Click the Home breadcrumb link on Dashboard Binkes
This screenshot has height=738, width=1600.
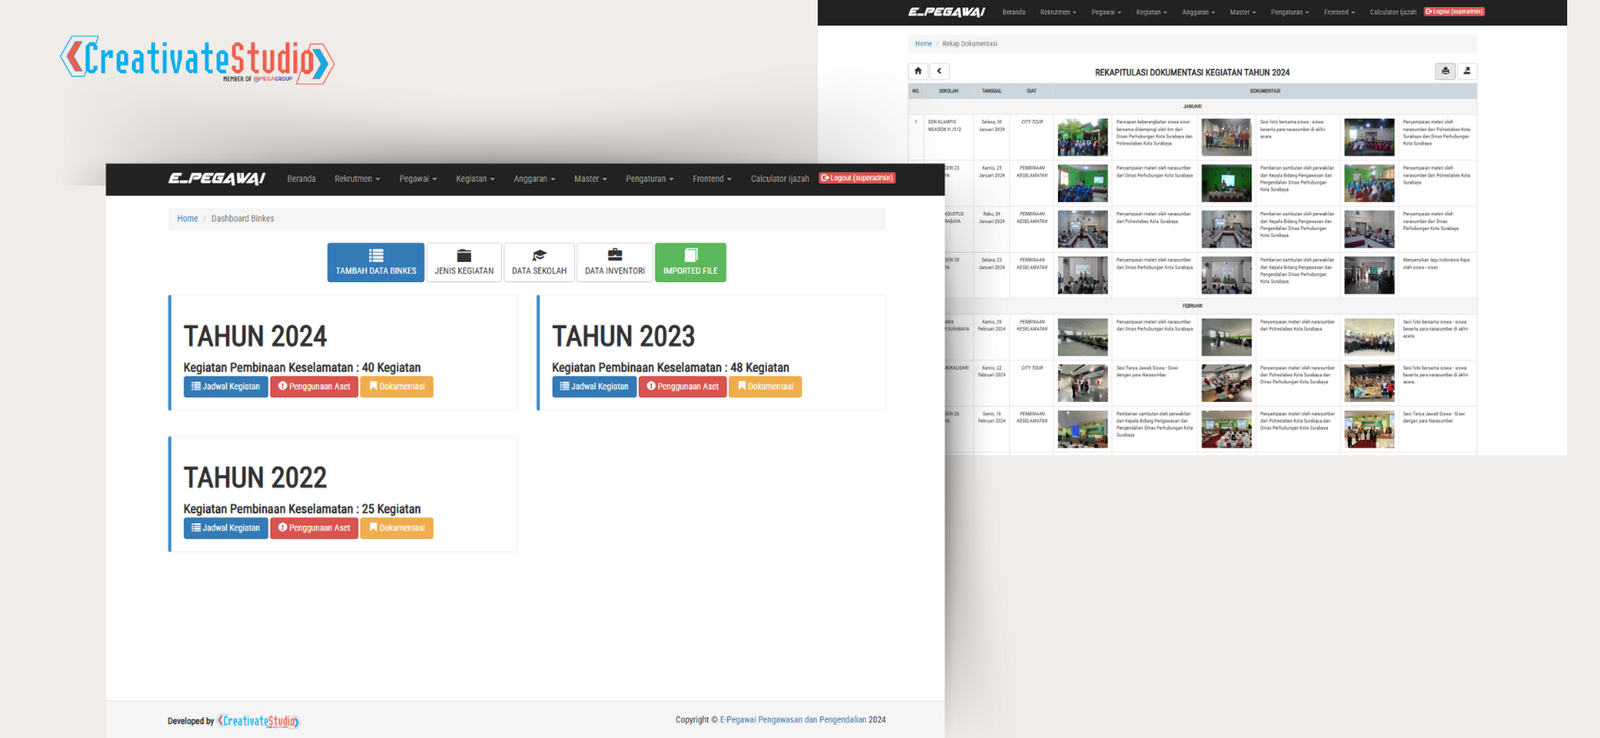187,219
